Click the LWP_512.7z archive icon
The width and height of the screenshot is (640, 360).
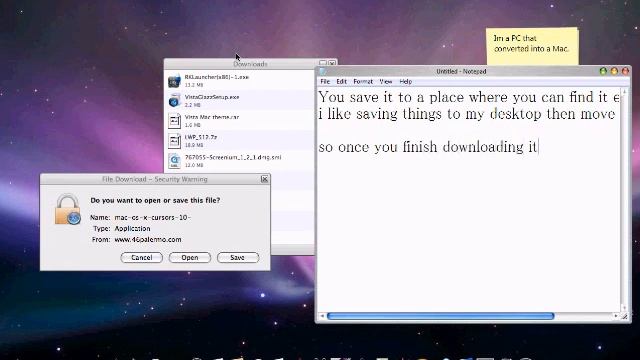(174, 141)
